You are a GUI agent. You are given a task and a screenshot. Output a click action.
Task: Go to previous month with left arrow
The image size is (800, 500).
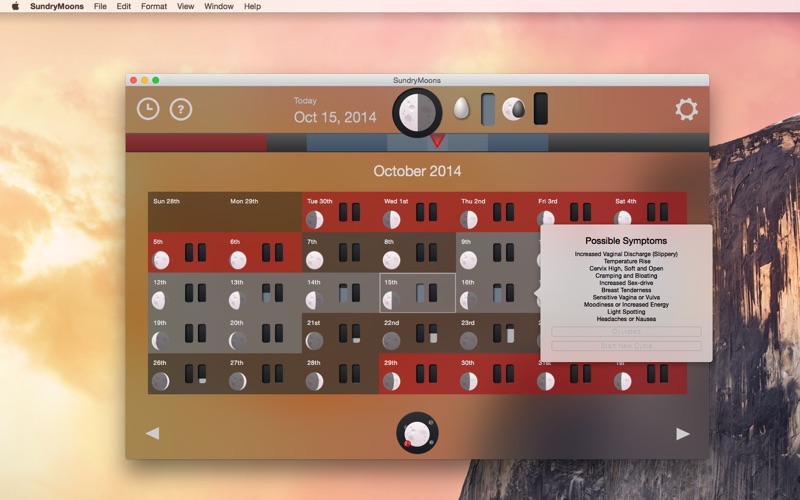152,433
